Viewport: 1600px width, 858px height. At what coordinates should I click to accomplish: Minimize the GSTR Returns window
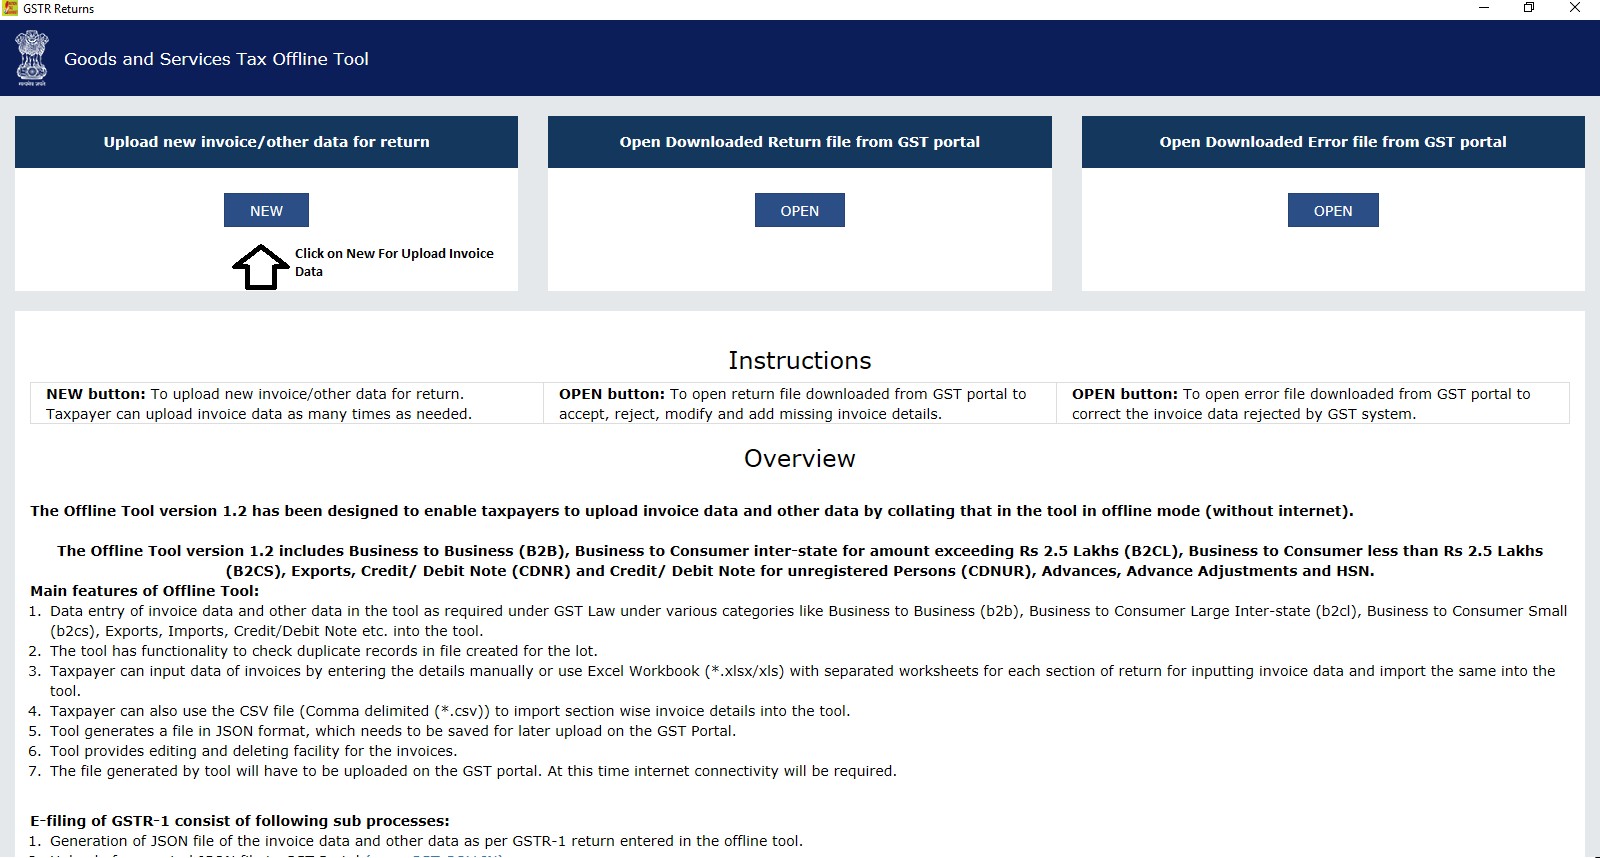click(1484, 8)
